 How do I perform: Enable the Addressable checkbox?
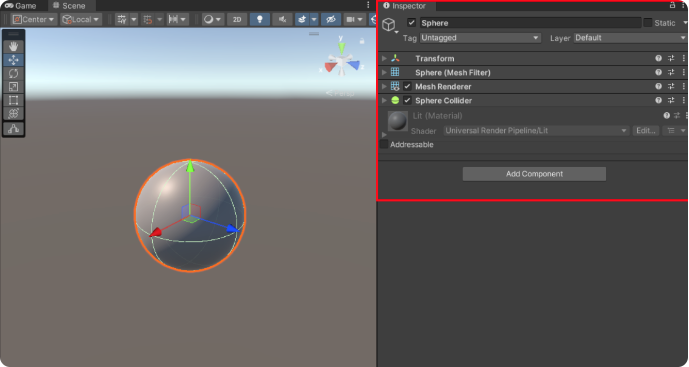pyautogui.click(x=384, y=144)
